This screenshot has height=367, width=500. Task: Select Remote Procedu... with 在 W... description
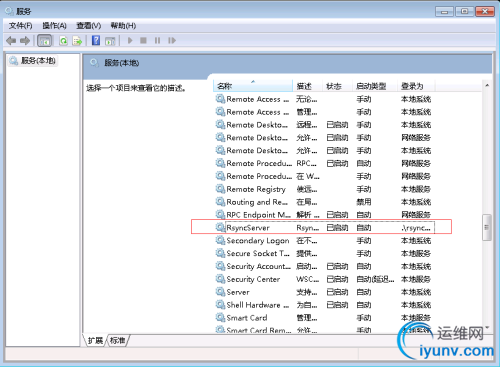click(323, 176)
